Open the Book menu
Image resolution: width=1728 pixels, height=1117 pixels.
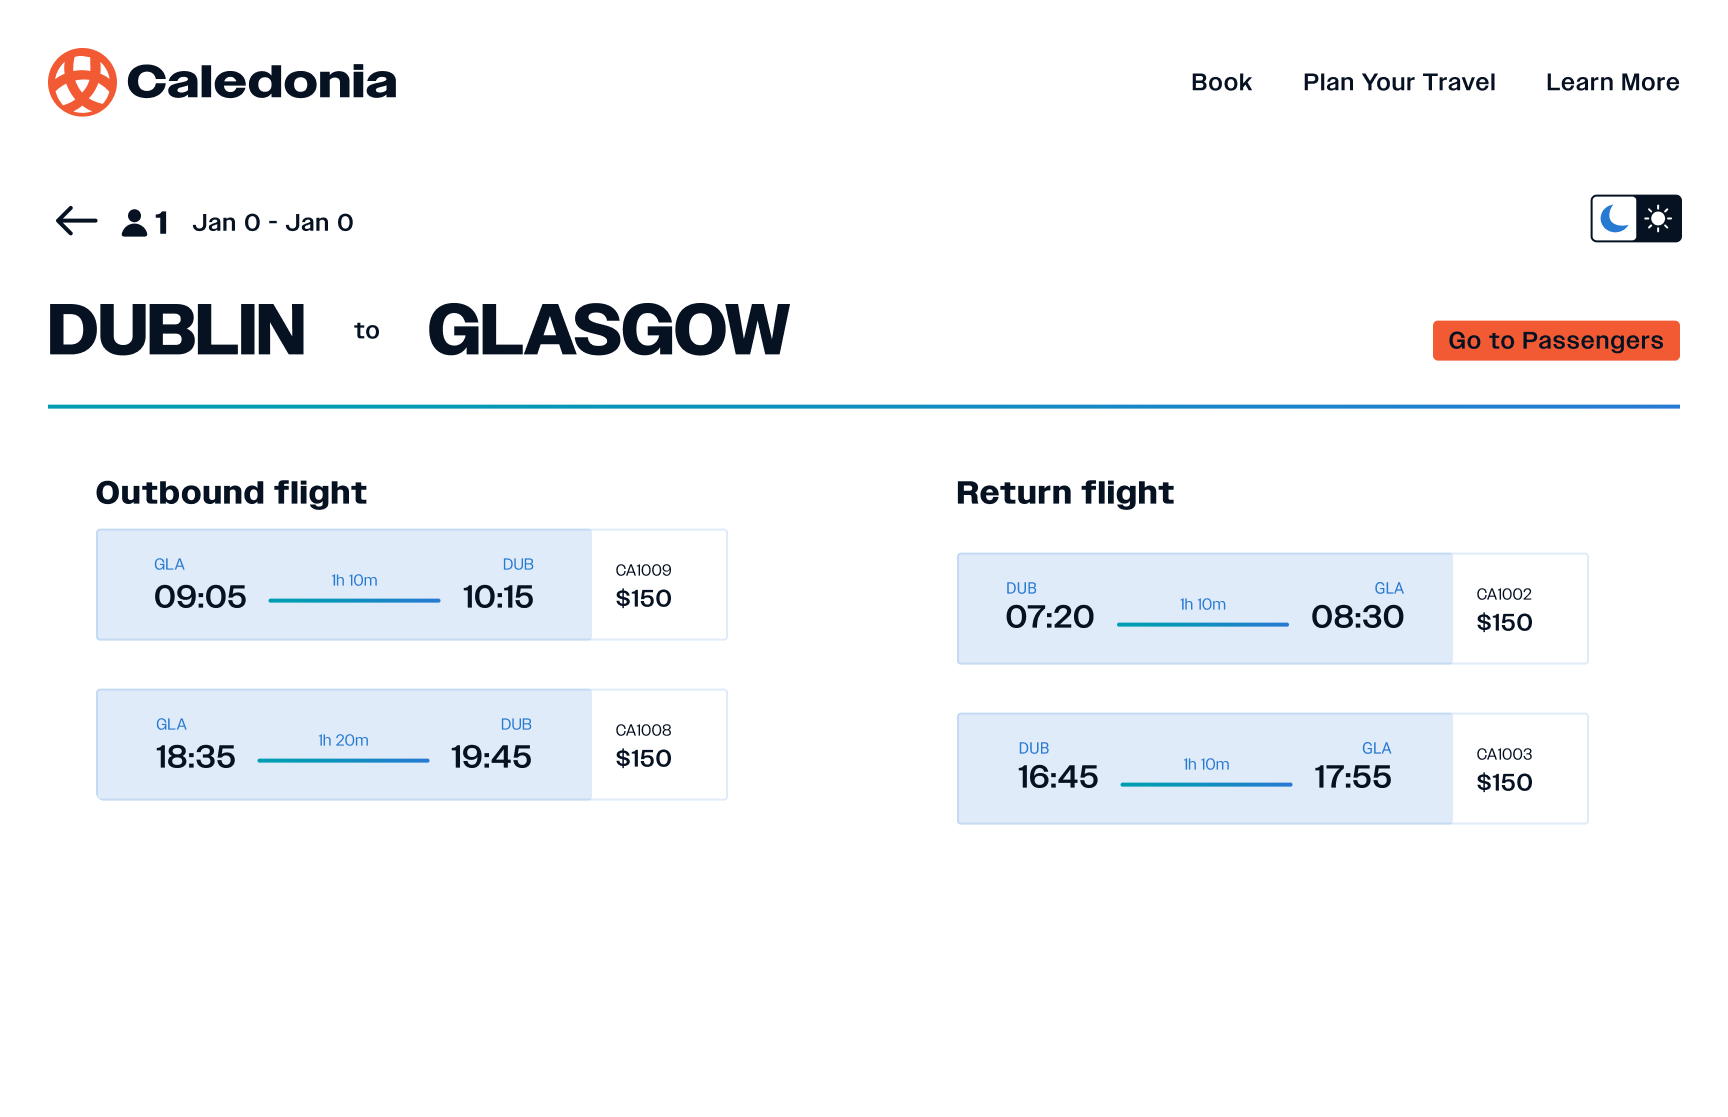pyautogui.click(x=1221, y=82)
